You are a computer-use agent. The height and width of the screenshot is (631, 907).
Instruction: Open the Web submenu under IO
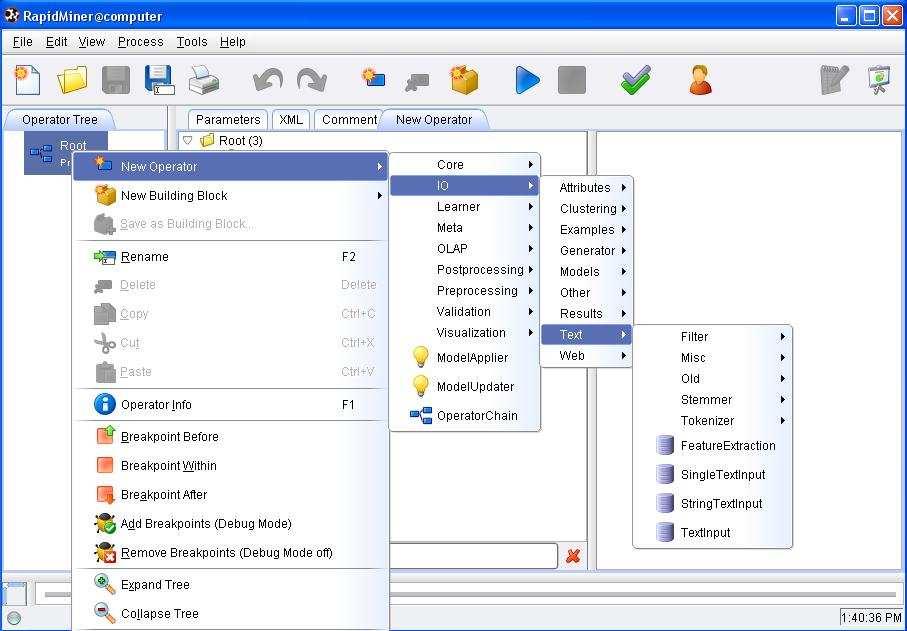click(586, 356)
